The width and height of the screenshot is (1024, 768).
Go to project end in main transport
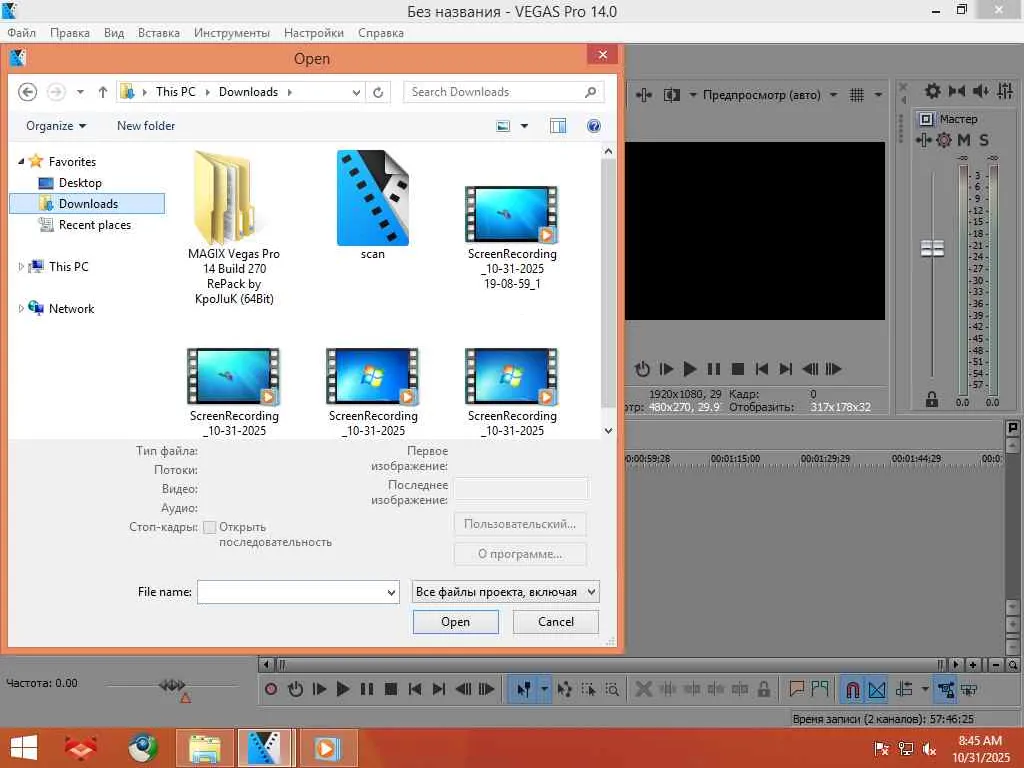[439, 689]
